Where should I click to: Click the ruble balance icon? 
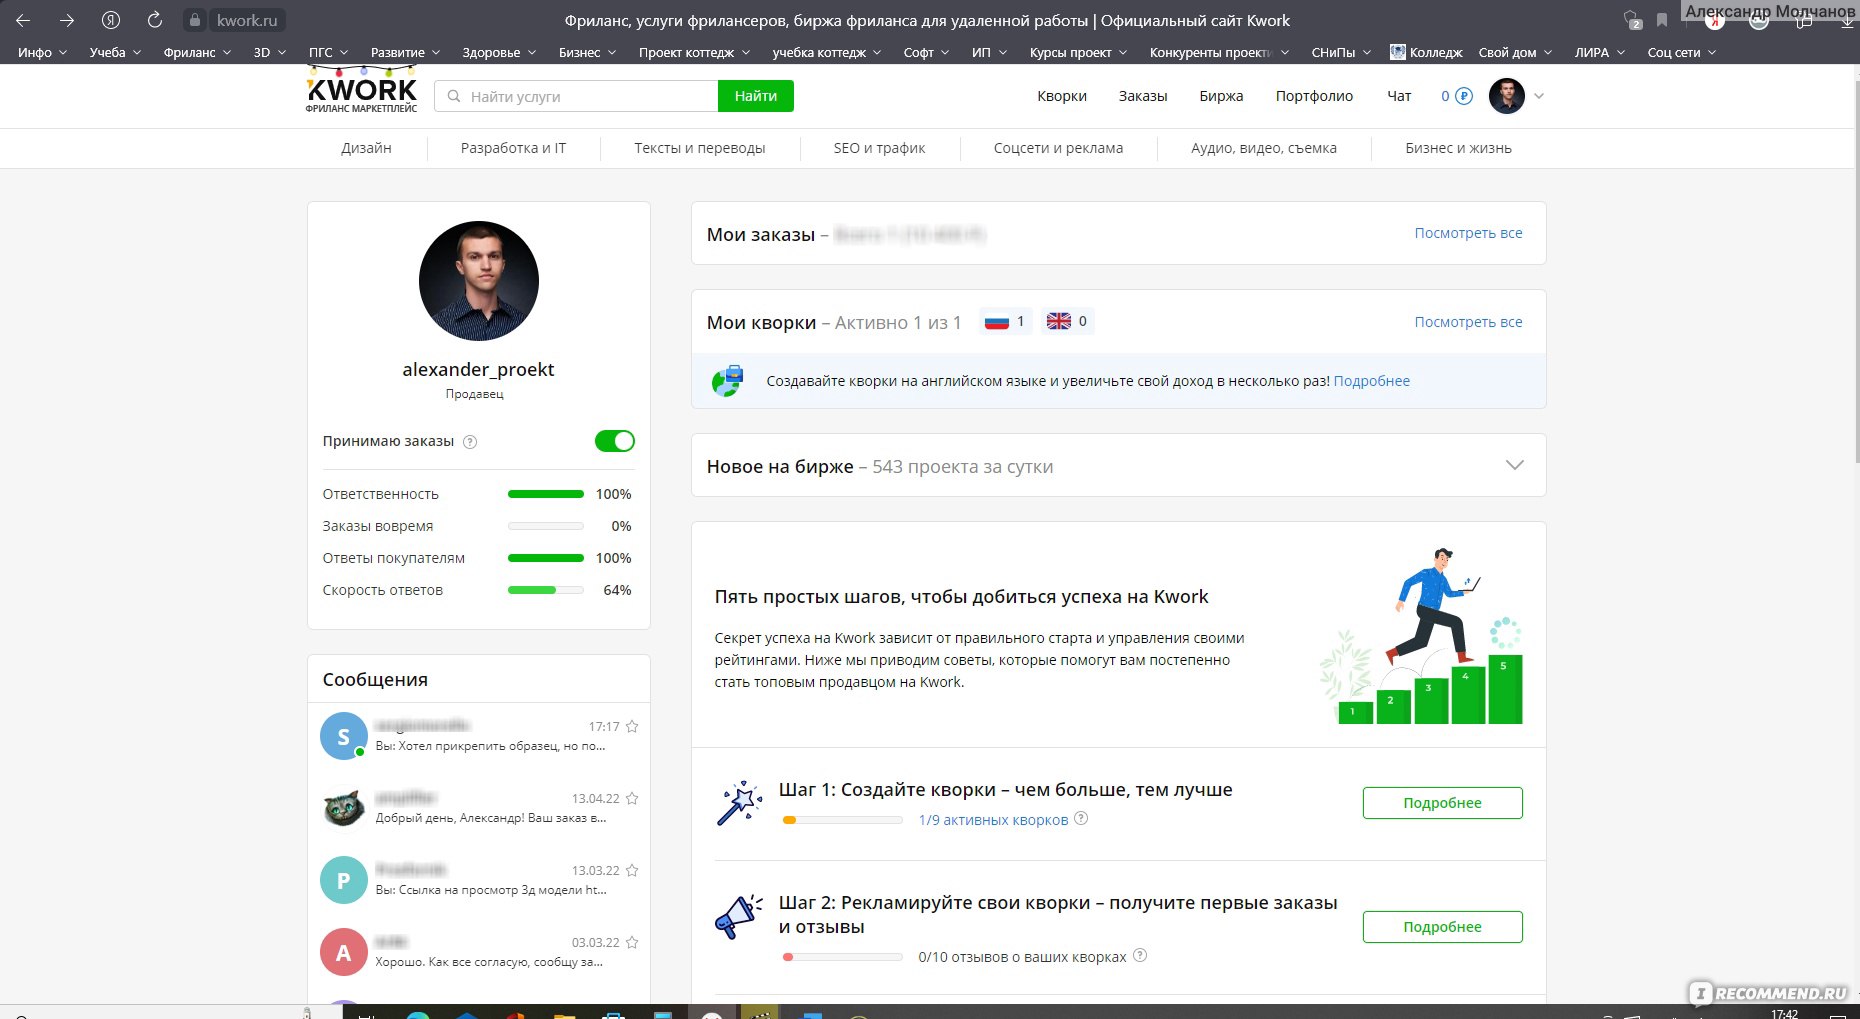(1464, 96)
